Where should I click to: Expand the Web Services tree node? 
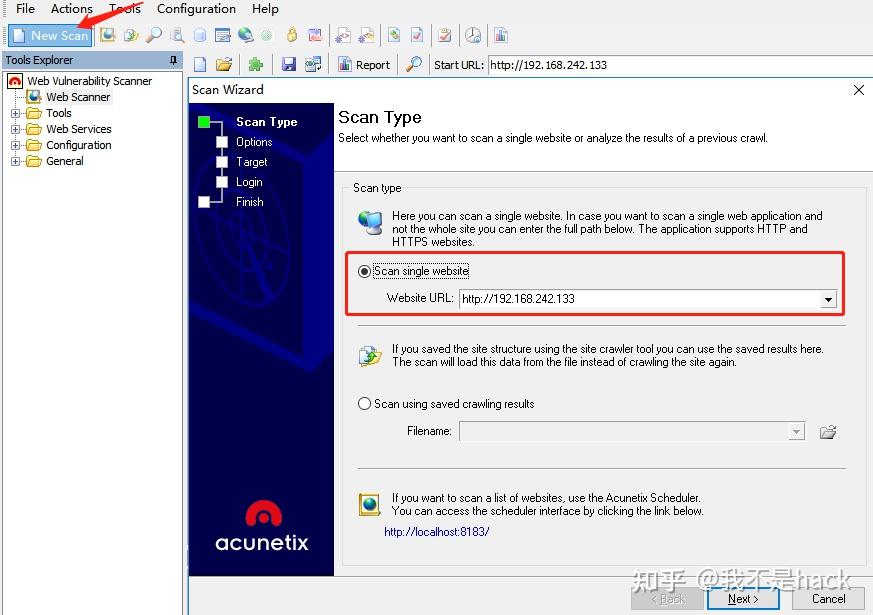click(x=15, y=129)
